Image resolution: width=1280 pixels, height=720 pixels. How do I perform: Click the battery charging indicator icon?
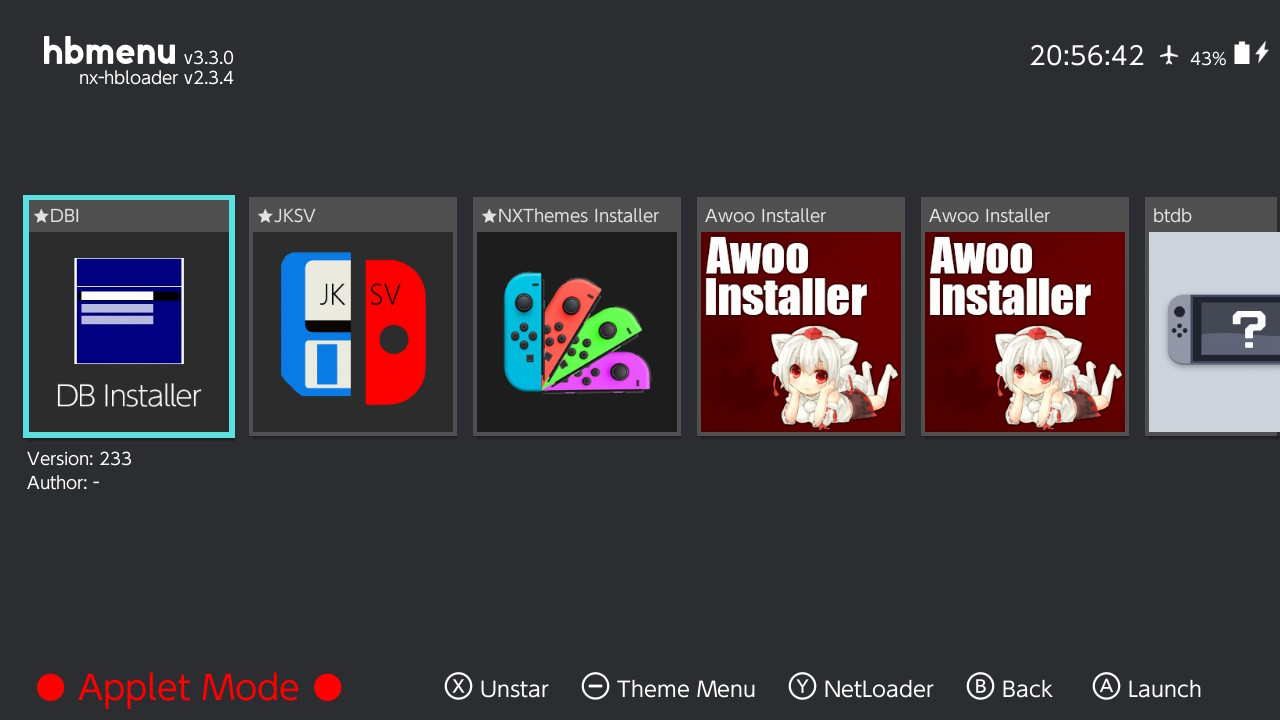pos(1251,53)
